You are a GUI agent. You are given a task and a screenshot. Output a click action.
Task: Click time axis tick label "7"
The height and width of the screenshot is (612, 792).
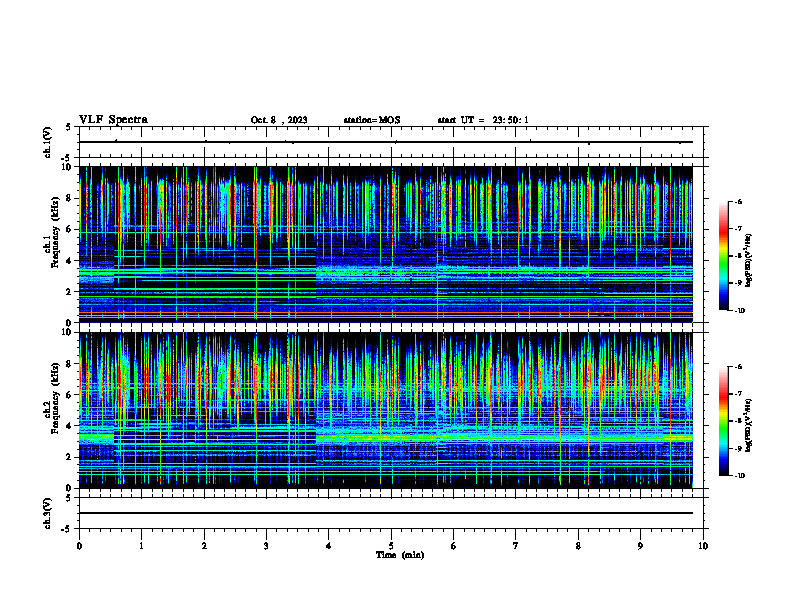click(516, 546)
